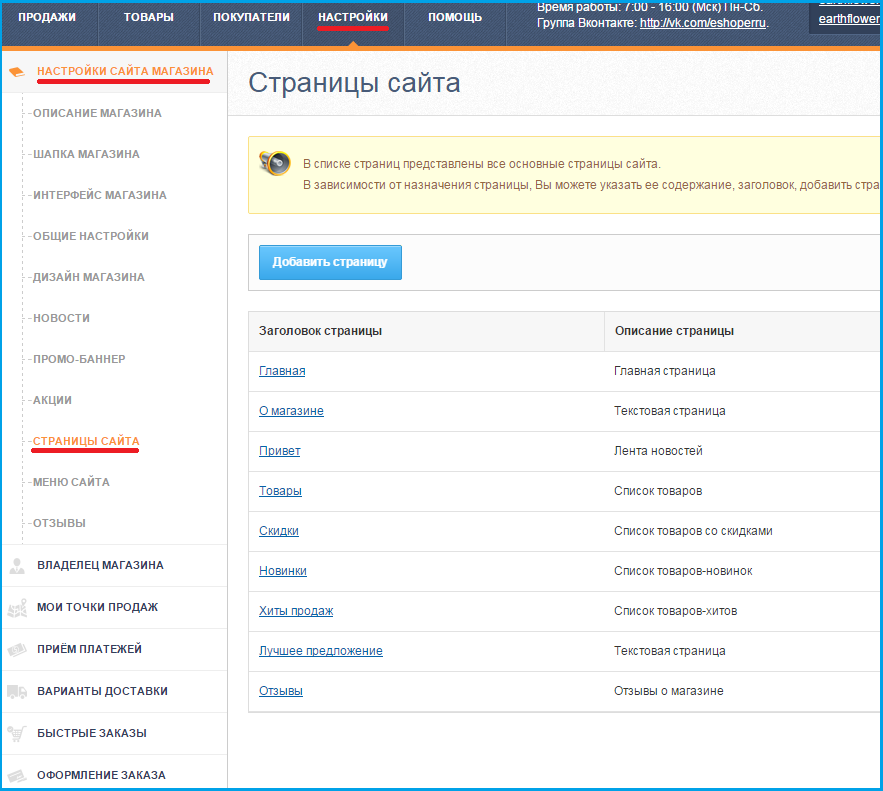Click the quick orders cart icon
Viewport: 883px width, 791px height.
(17, 734)
